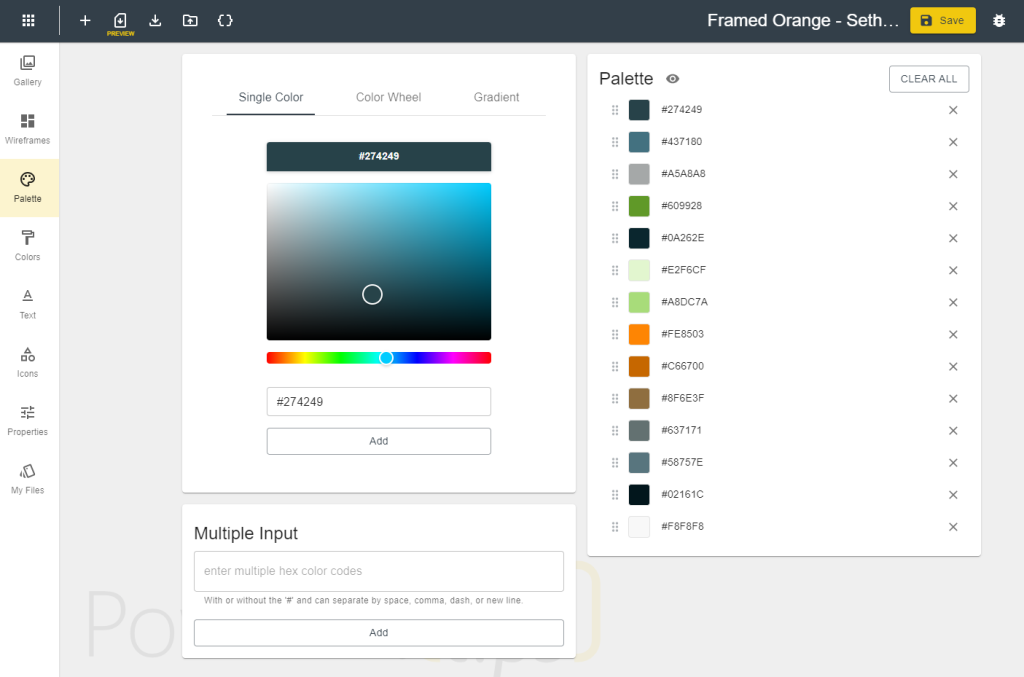This screenshot has width=1024, height=677.
Task: Remove color #C66700 from palette
Action: point(953,366)
